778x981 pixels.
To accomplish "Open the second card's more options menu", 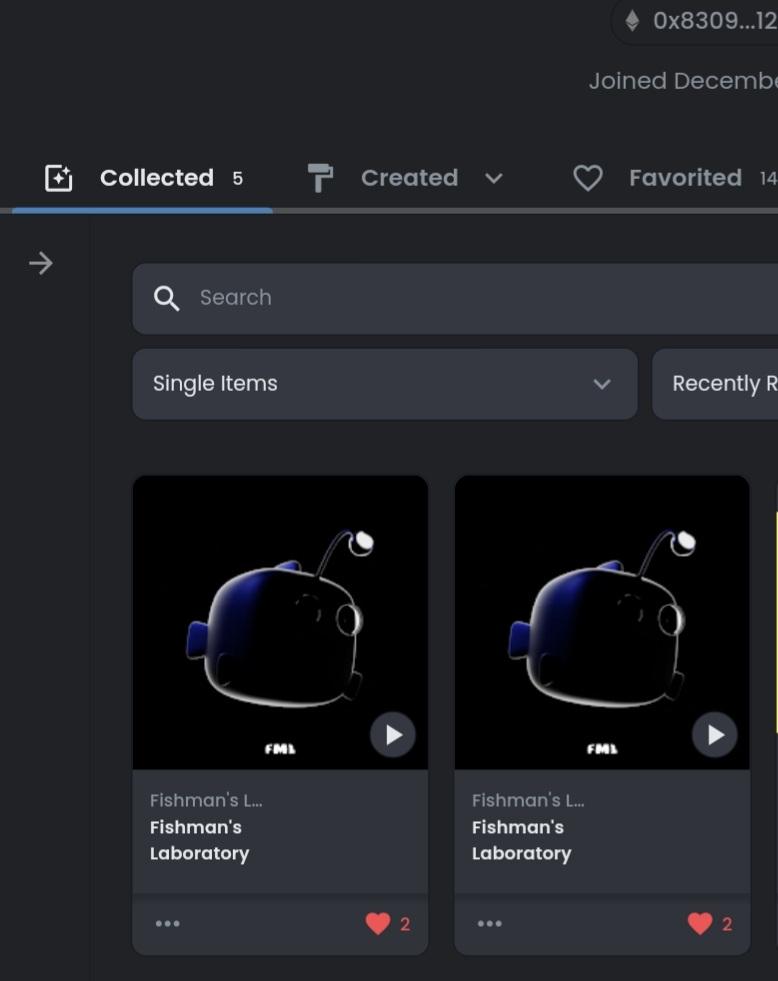I will tap(490, 923).
